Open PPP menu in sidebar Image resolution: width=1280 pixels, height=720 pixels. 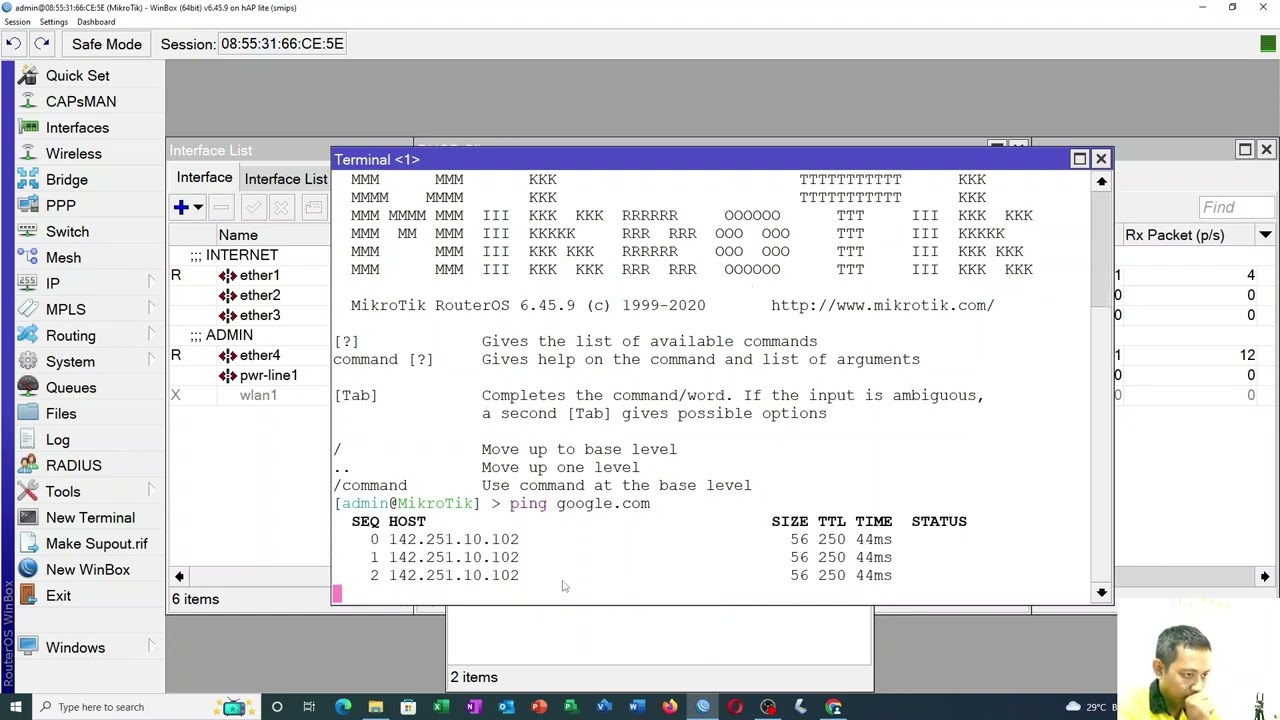tap(60, 206)
